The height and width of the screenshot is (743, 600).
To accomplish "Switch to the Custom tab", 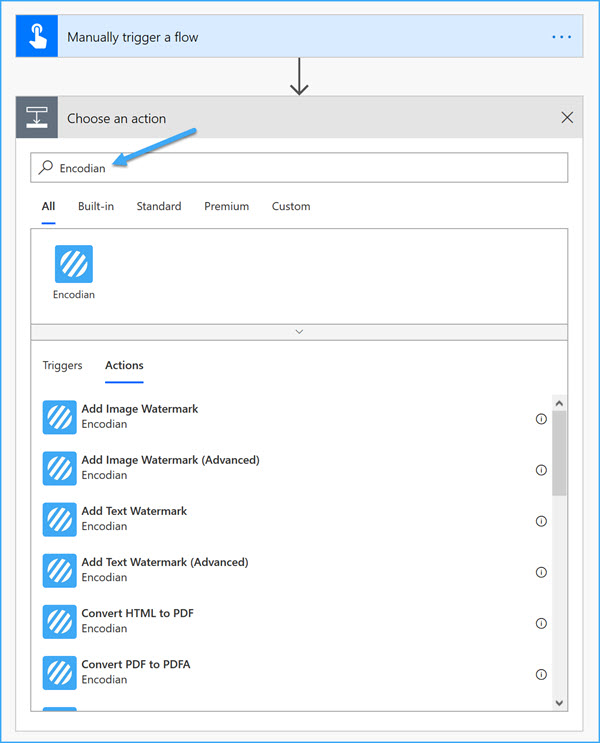I will [291, 206].
